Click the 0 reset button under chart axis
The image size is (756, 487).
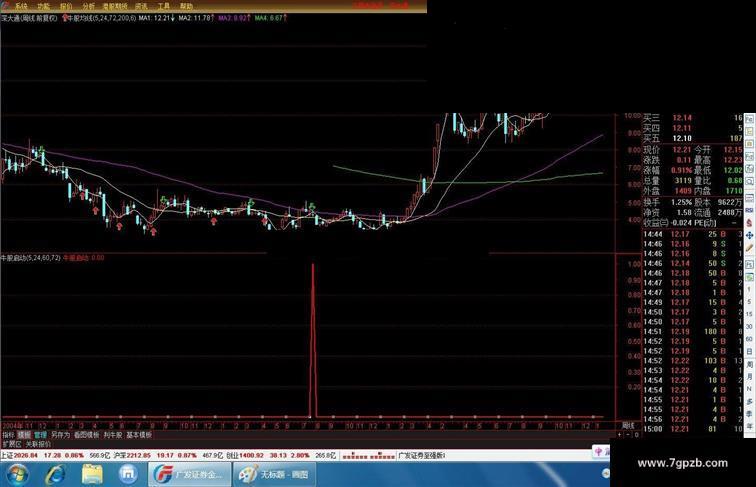[636, 435]
